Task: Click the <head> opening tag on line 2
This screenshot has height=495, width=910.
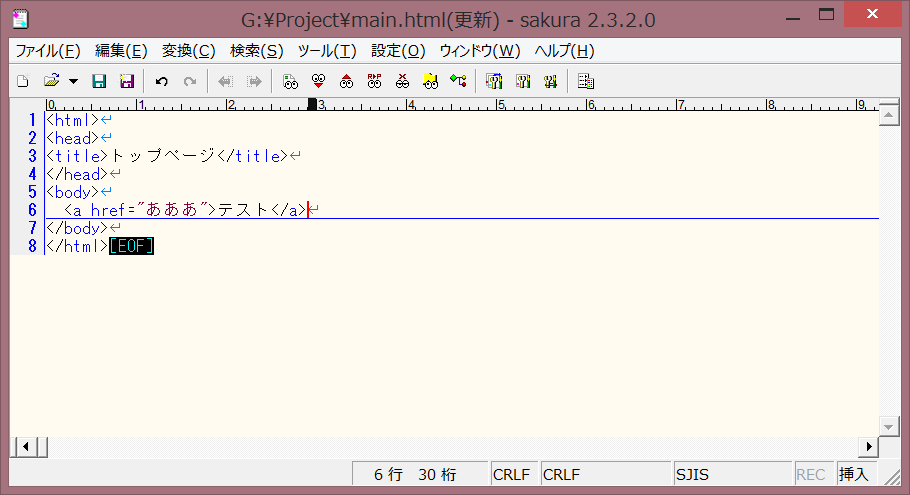Action: pos(73,138)
